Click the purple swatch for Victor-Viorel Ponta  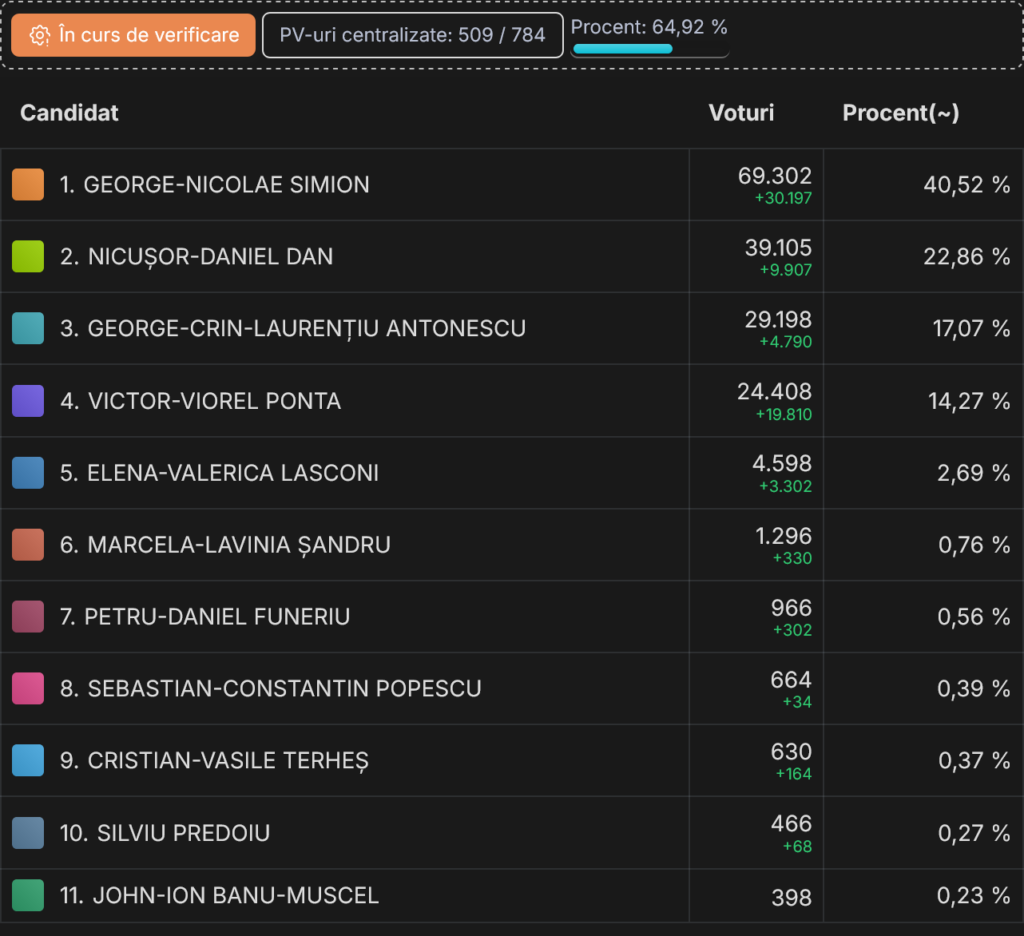point(28,400)
